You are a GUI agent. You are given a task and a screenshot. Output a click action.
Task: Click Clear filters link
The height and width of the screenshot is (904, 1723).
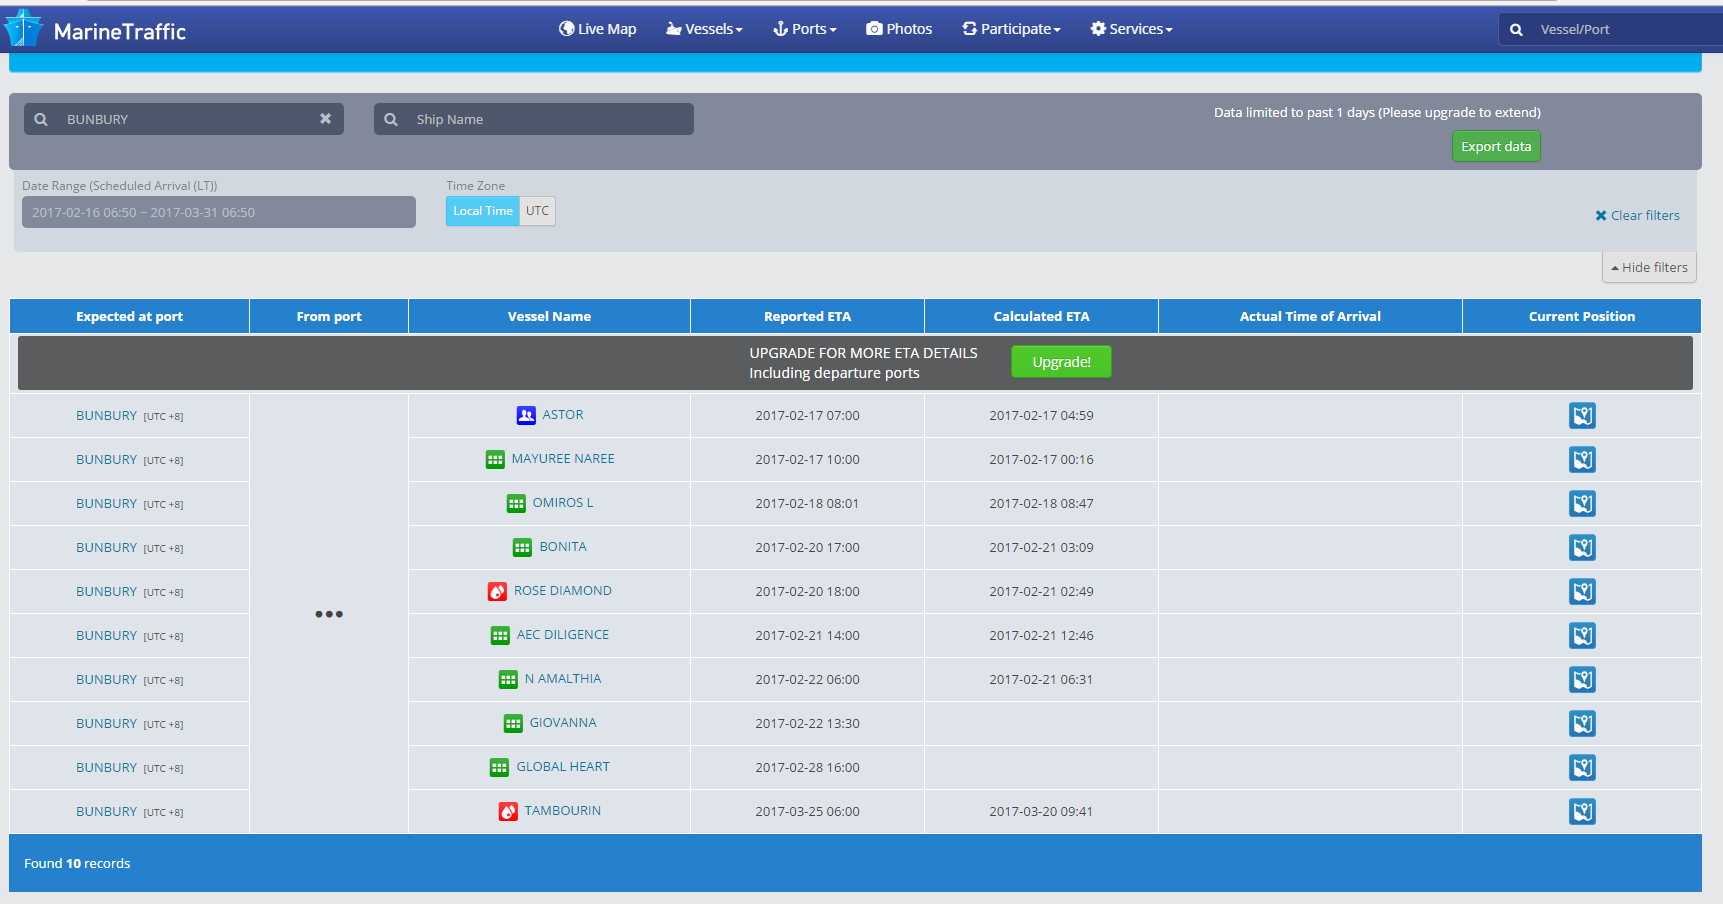tap(1637, 215)
